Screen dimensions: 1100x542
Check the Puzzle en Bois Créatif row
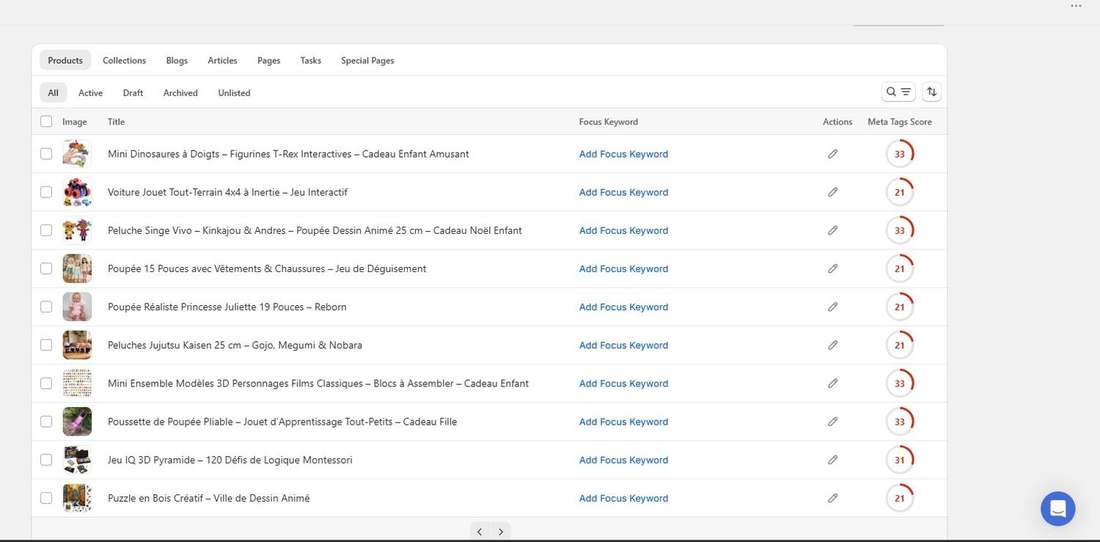[46, 498]
